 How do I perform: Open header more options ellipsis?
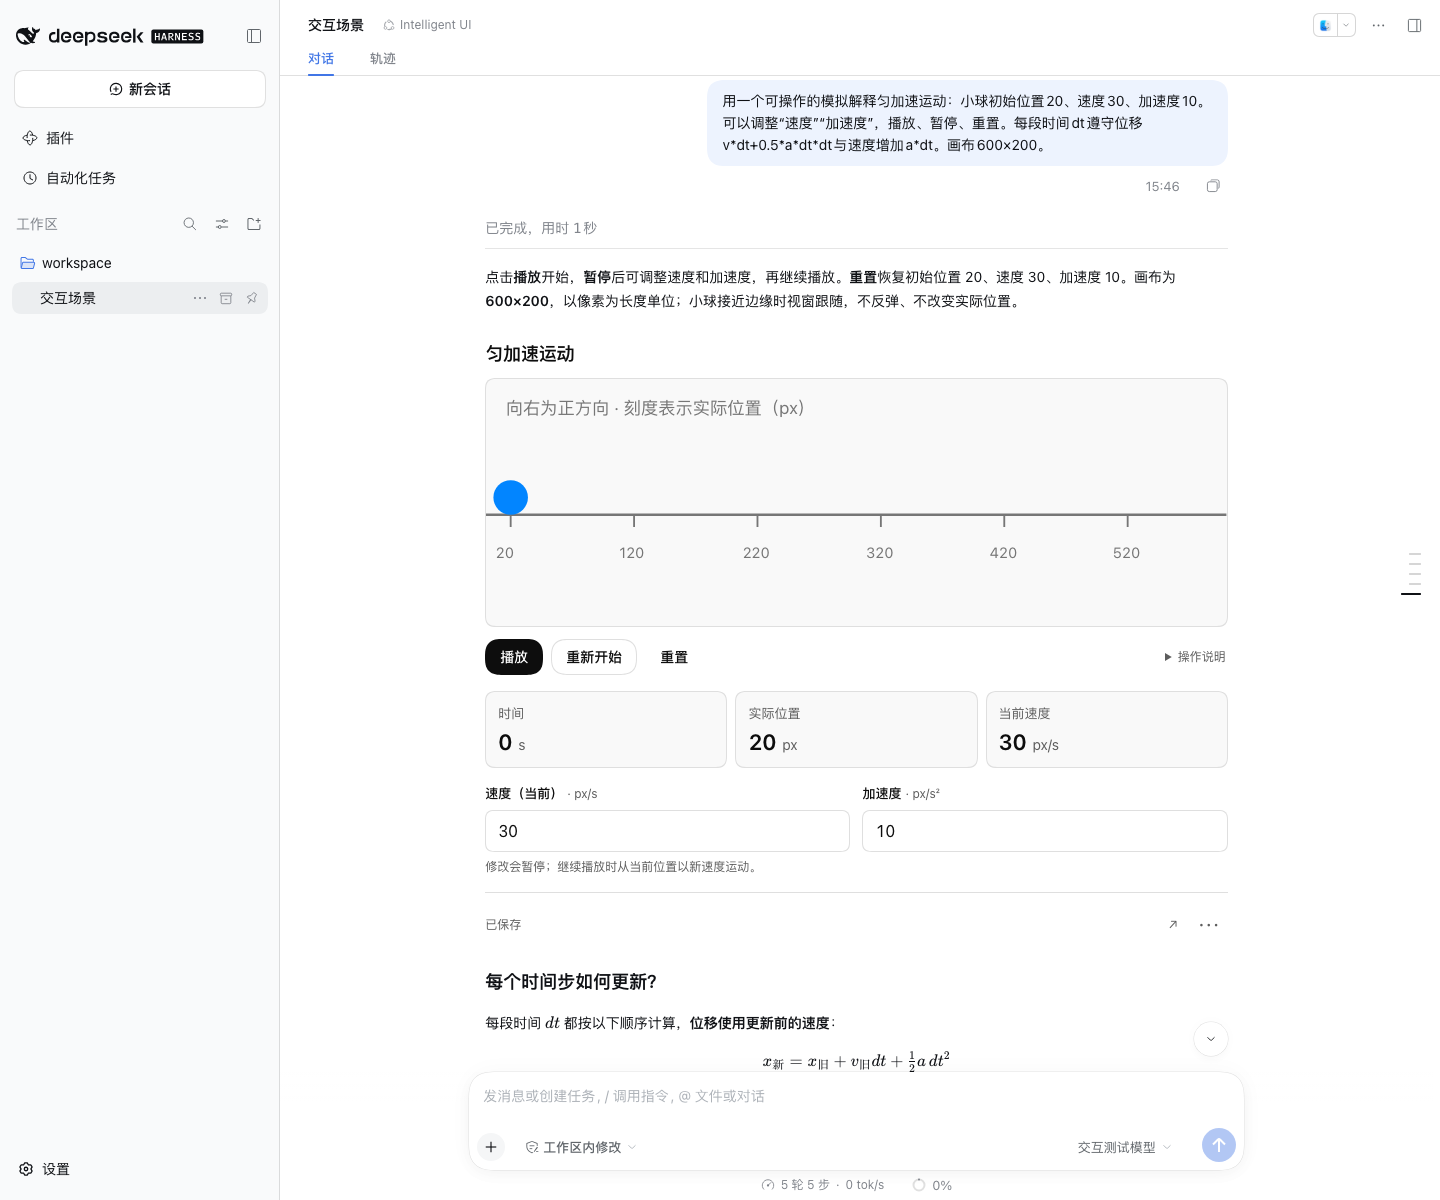[1379, 25]
